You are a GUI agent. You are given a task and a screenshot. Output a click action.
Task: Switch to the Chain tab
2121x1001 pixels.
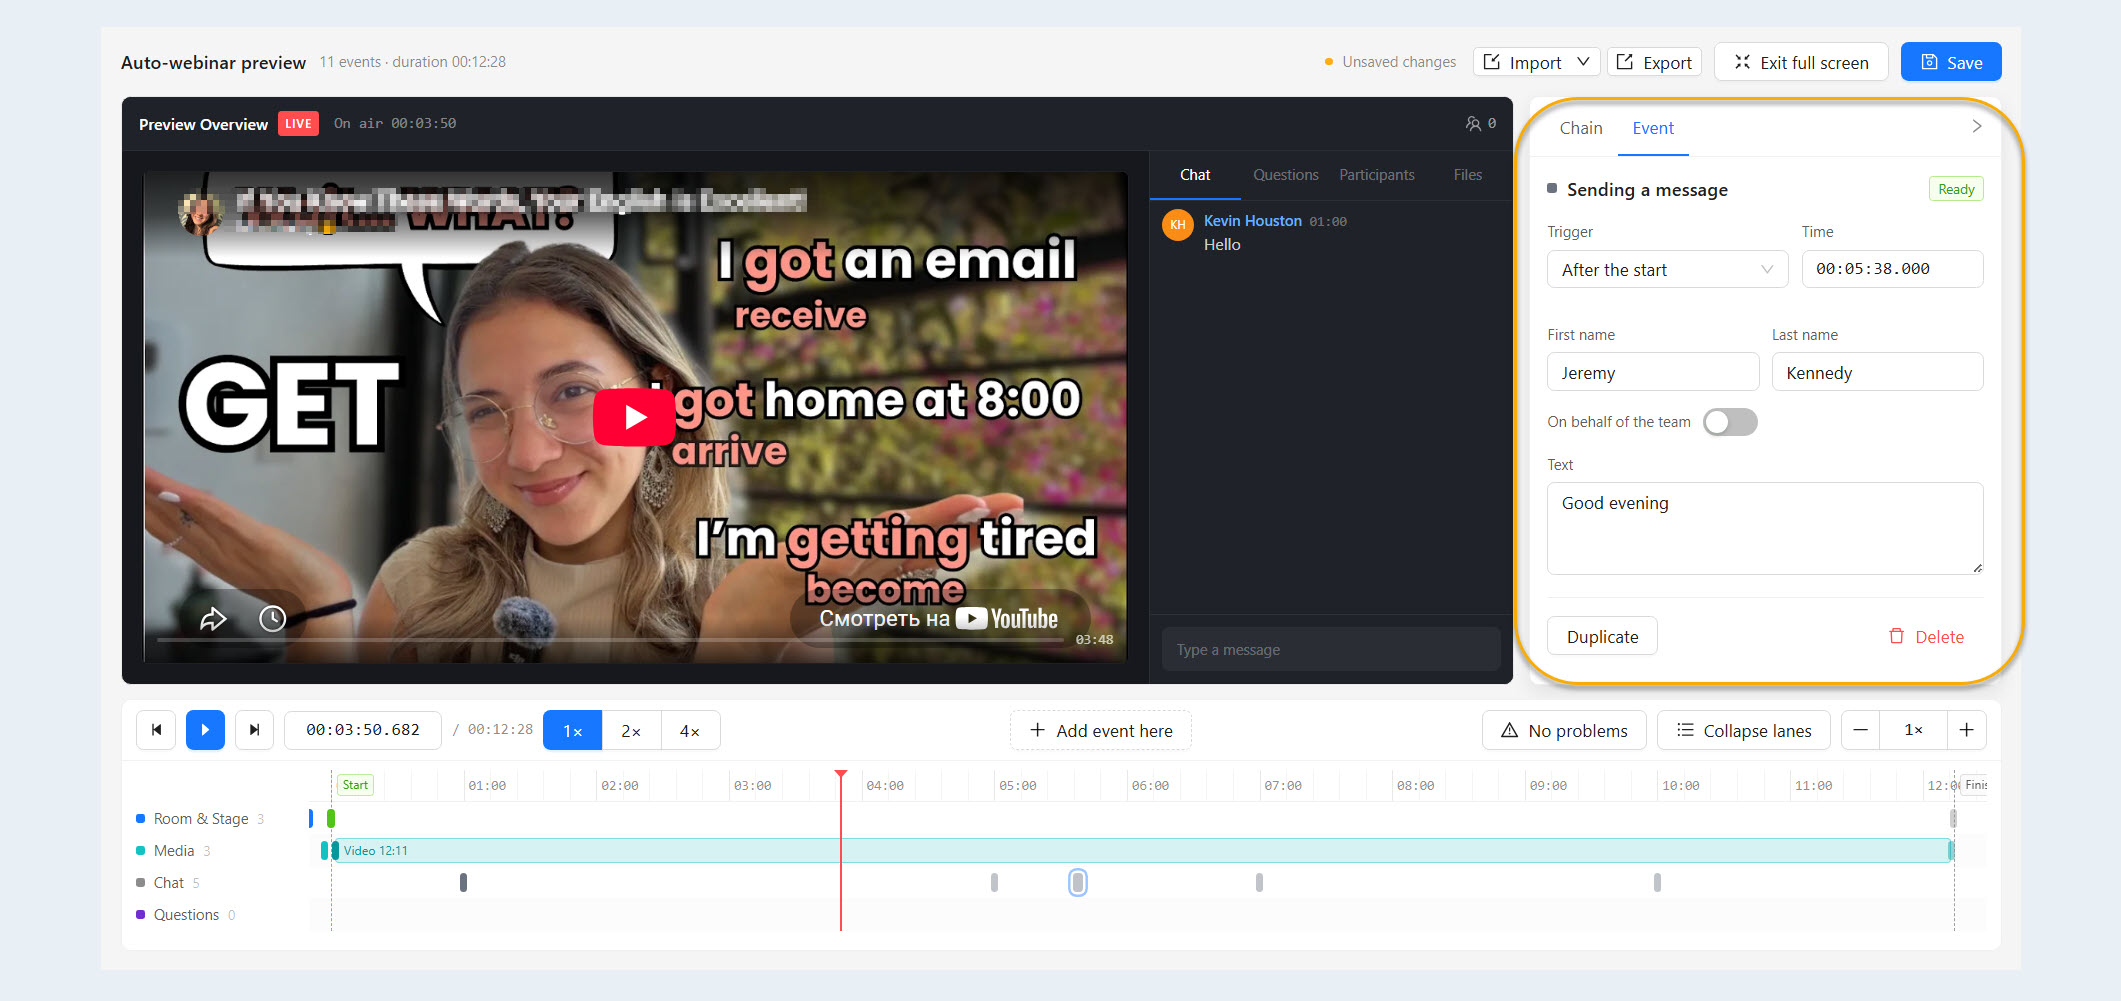(1581, 128)
